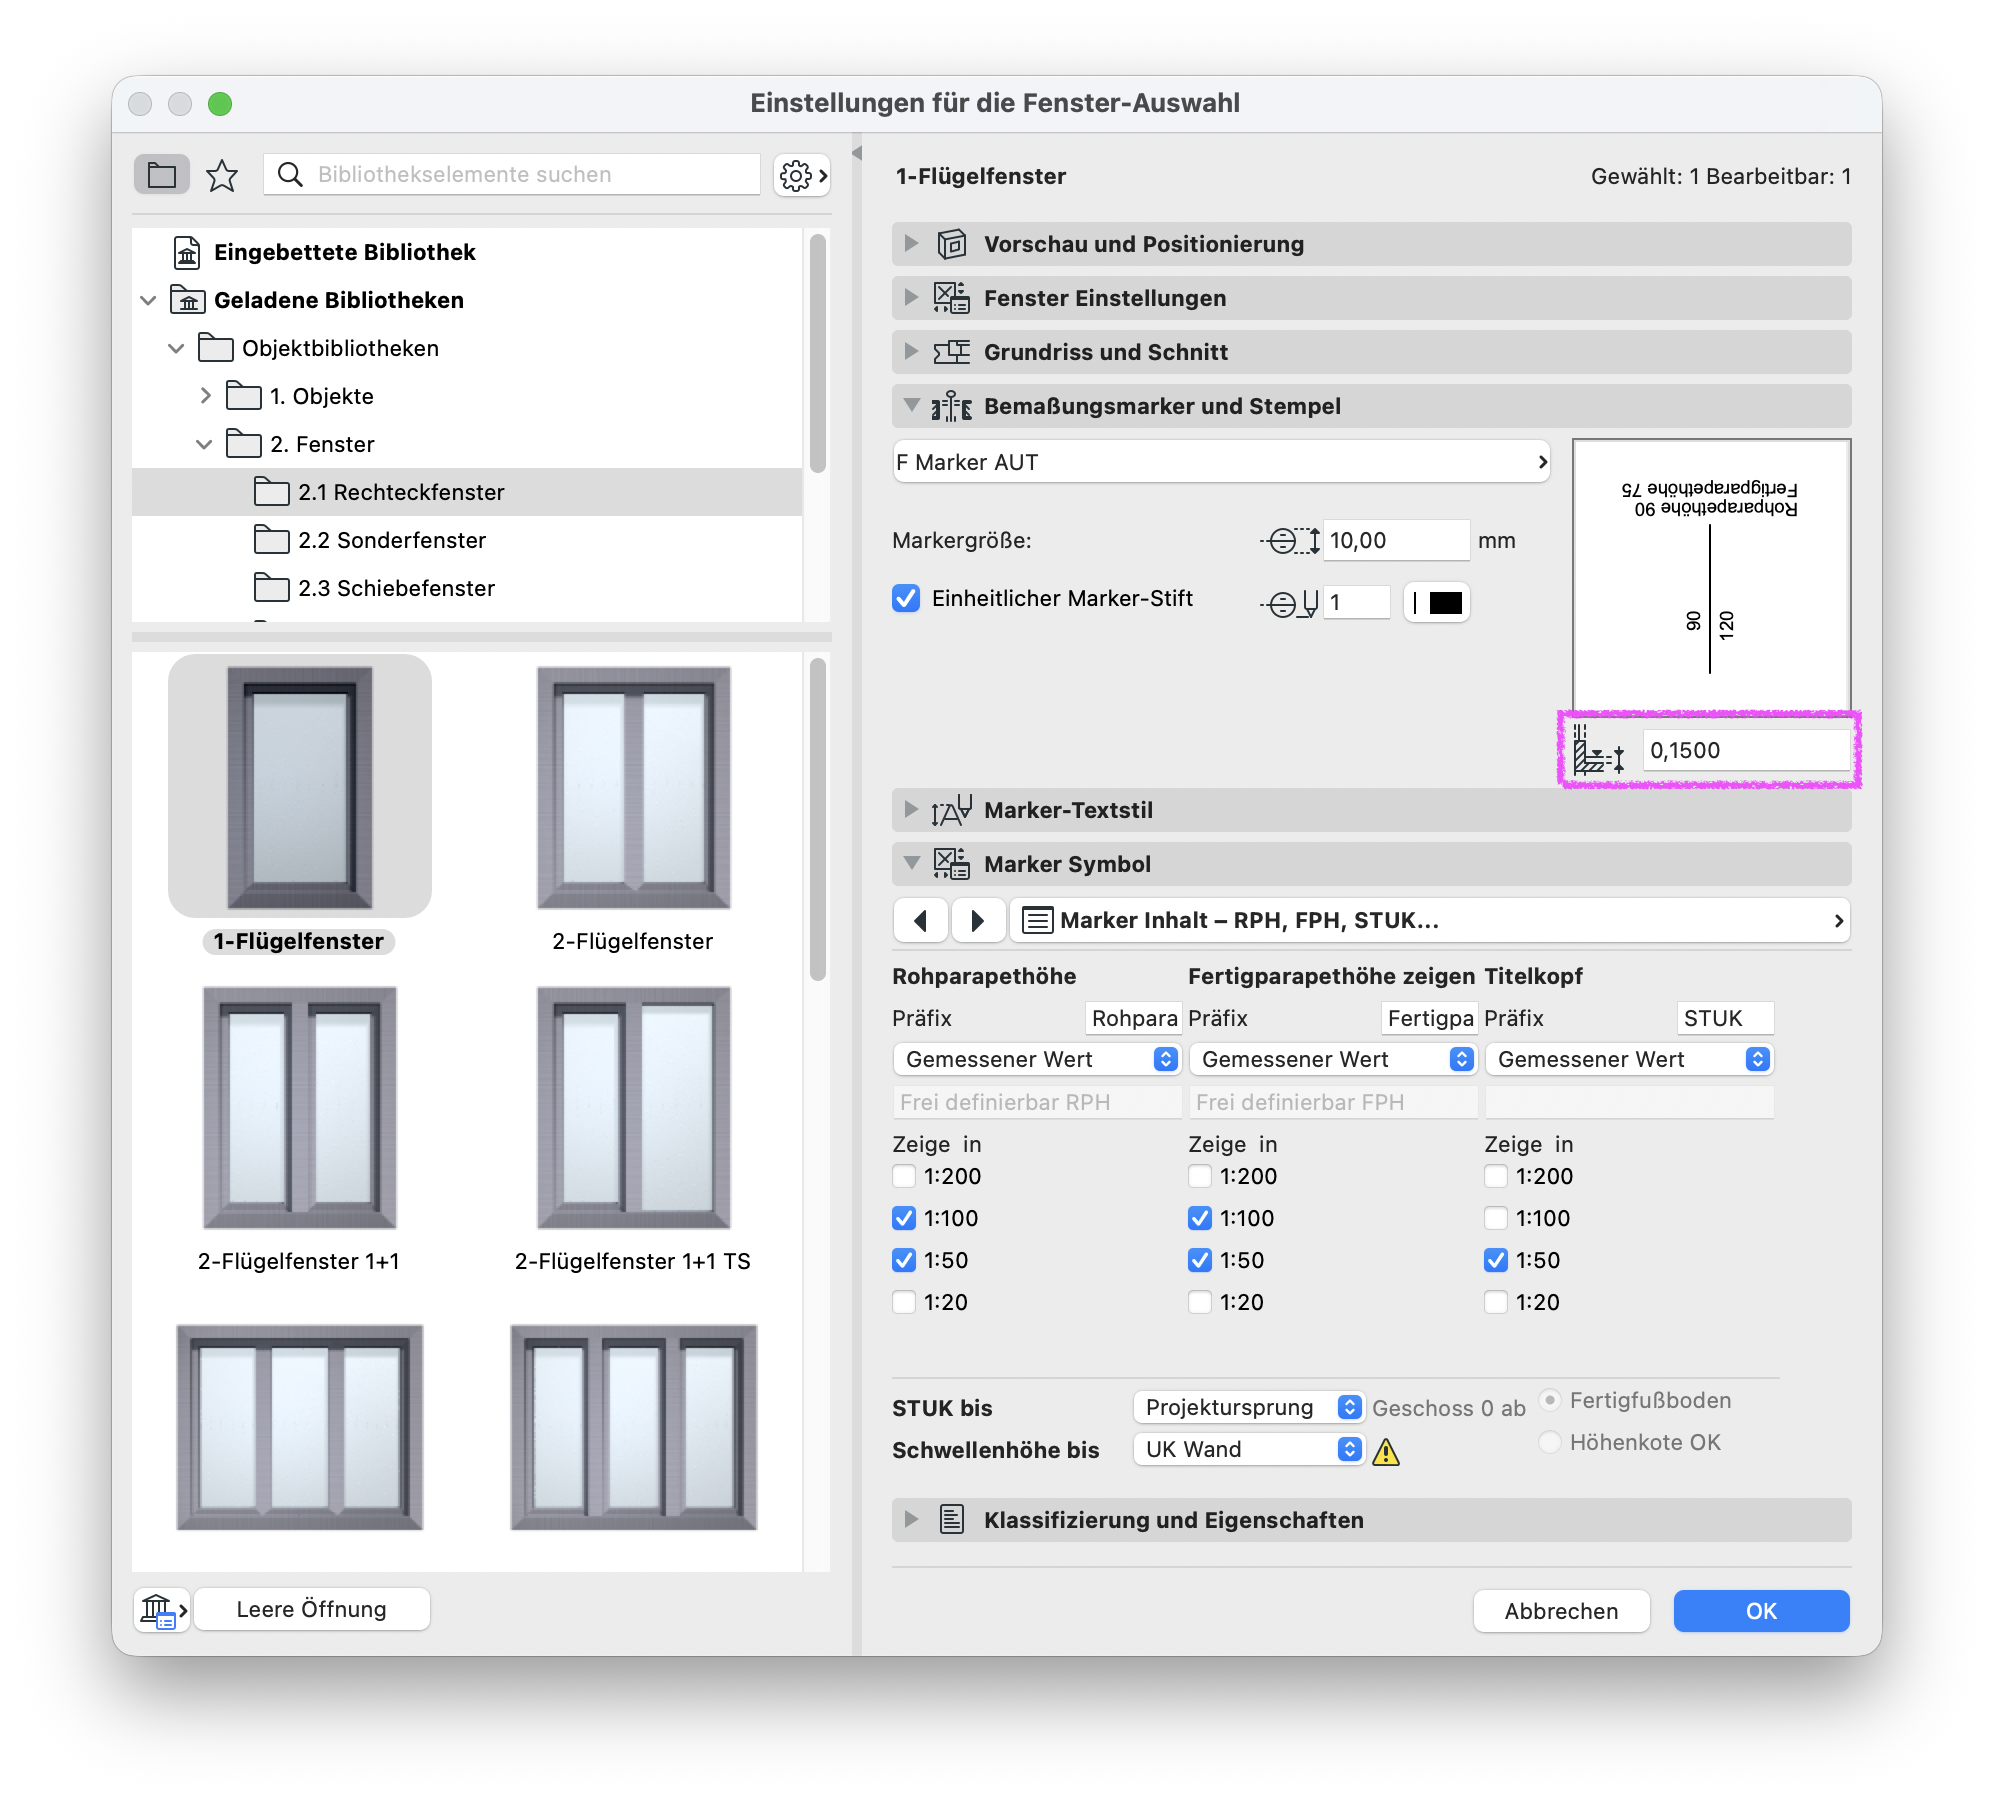Click the library tree scrollbar
Screen dimensions: 1994x1804
point(818,352)
